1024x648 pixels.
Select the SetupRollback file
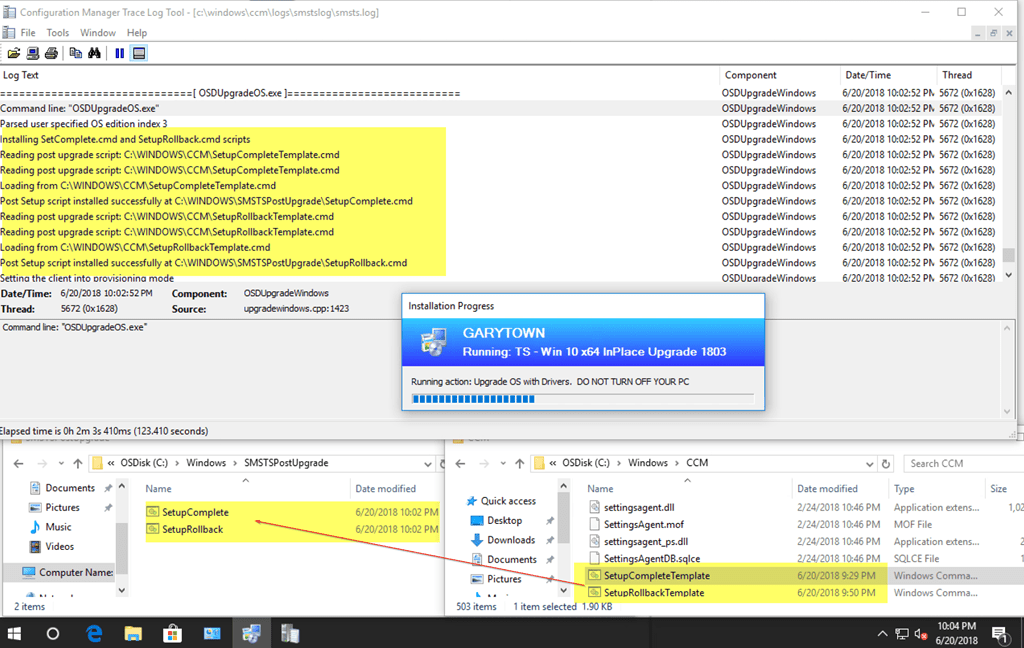pyautogui.click(x=193, y=529)
